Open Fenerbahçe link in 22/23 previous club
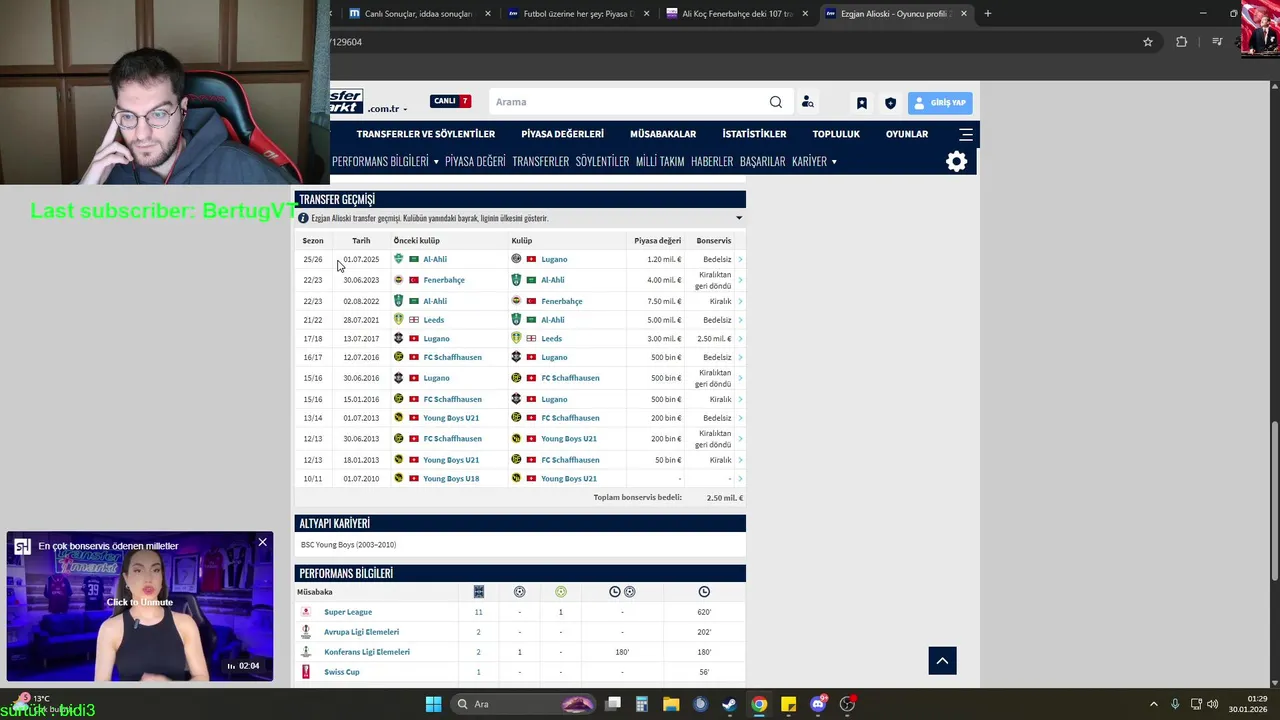 (x=444, y=280)
